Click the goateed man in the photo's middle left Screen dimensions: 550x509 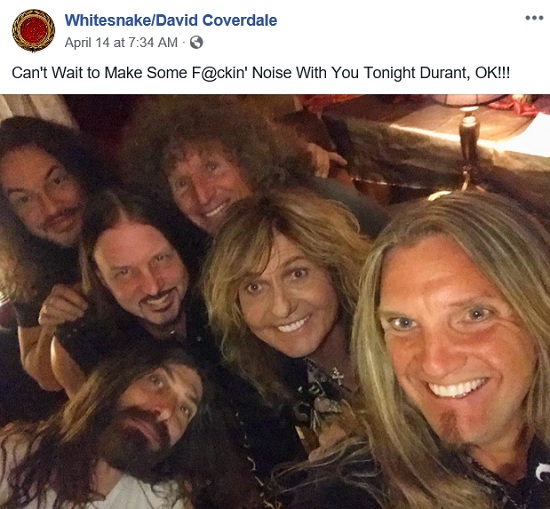click(x=140, y=274)
